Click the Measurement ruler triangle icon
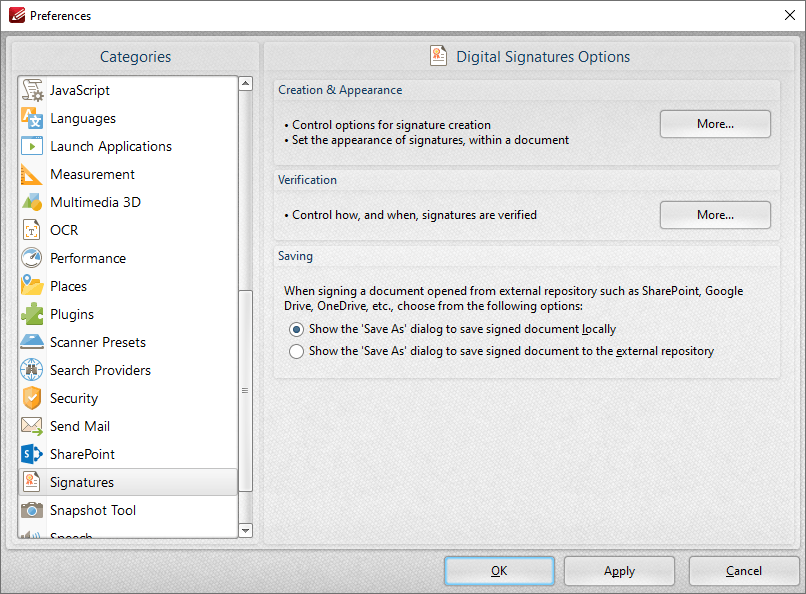 click(x=31, y=174)
